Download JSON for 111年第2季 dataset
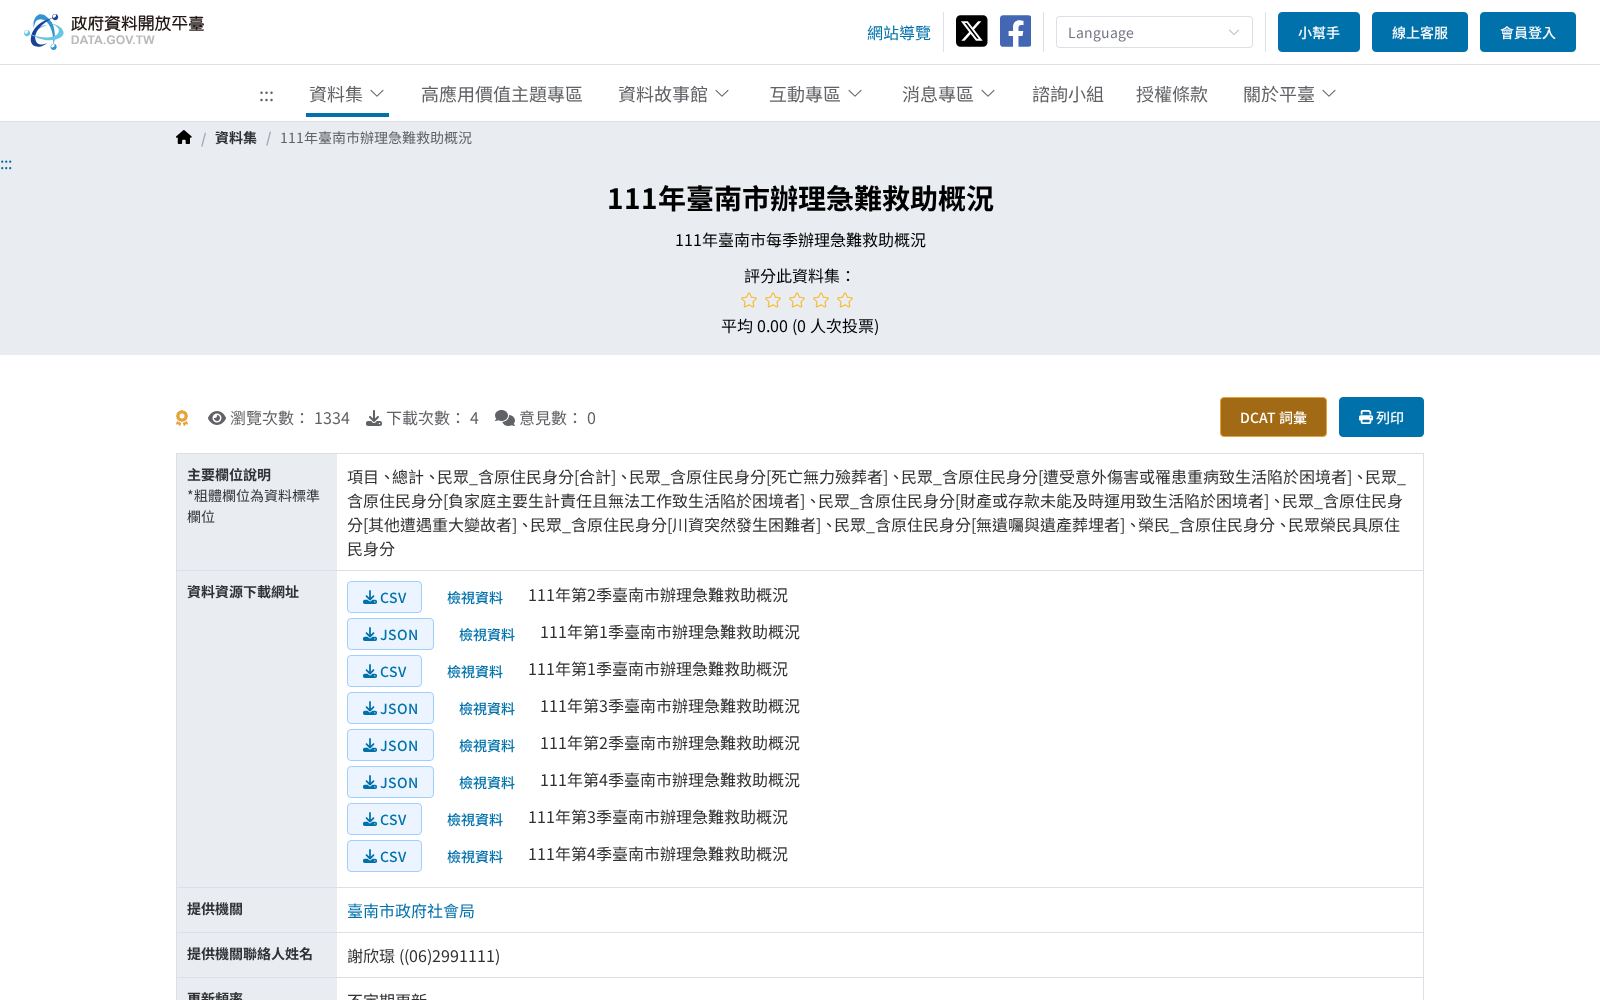Screen dimensions: 1600x1000 pos(391,745)
